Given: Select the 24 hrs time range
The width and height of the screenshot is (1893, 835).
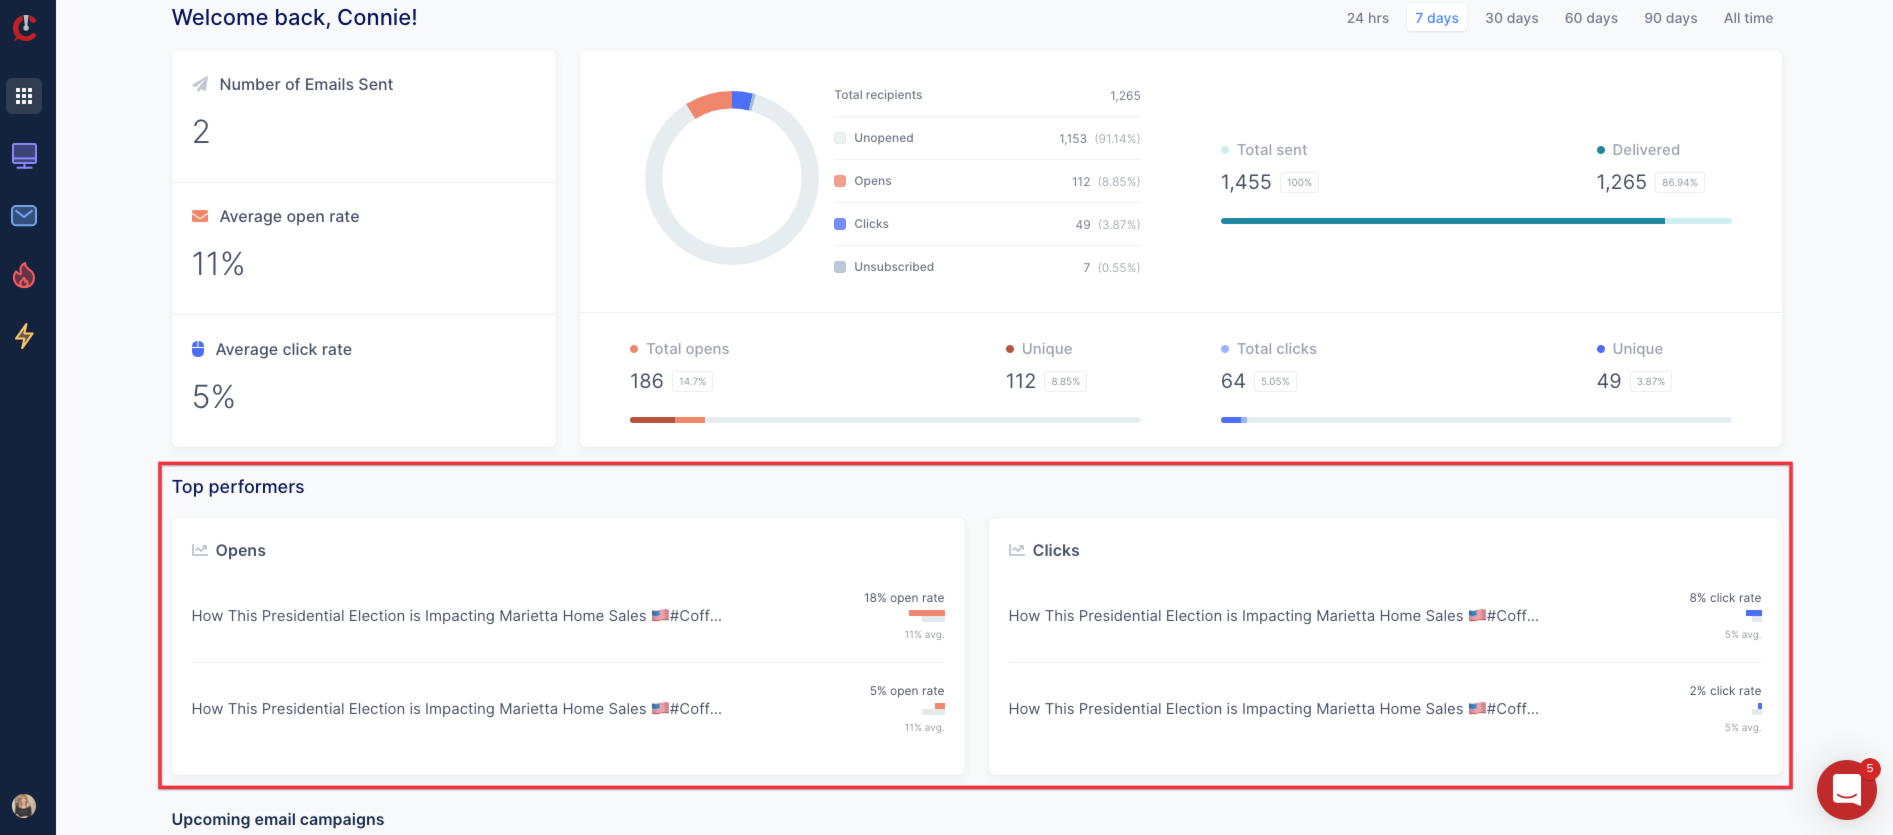Looking at the screenshot, I should click(x=1367, y=18).
